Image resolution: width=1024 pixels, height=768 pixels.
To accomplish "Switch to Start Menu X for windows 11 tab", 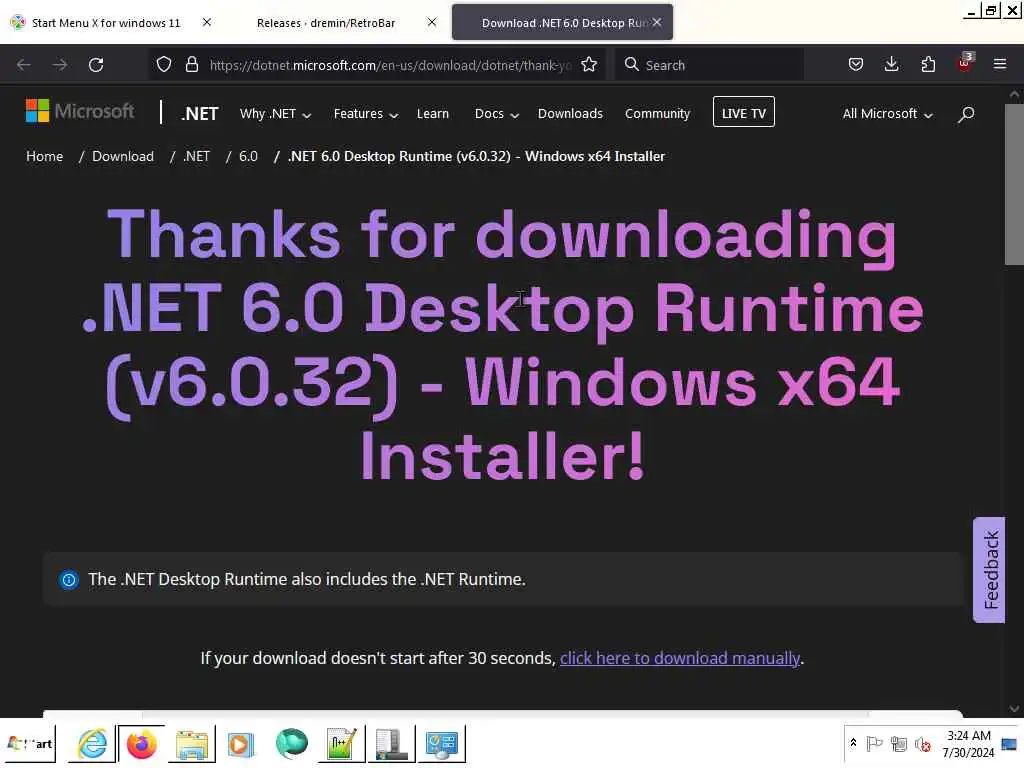I will click(104, 23).
